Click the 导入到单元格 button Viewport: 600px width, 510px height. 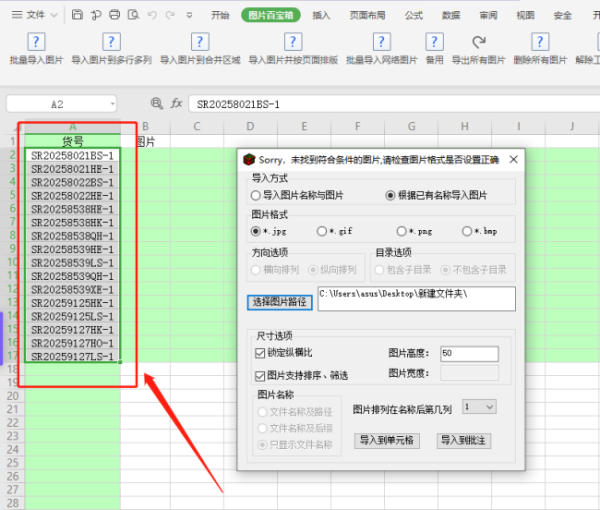[x=388, y=440]
